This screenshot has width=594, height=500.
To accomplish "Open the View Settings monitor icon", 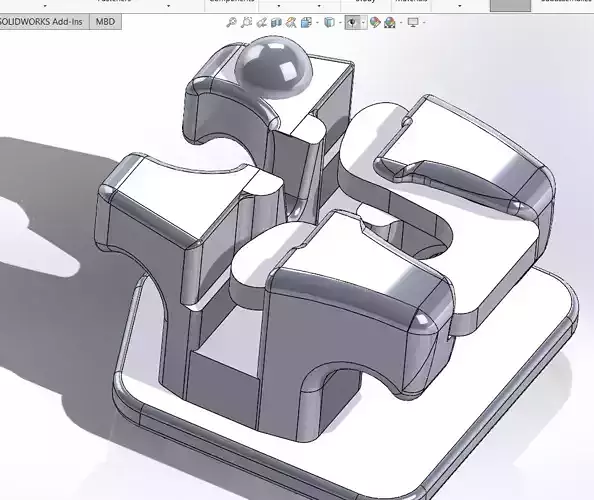I will coord(413,22).
